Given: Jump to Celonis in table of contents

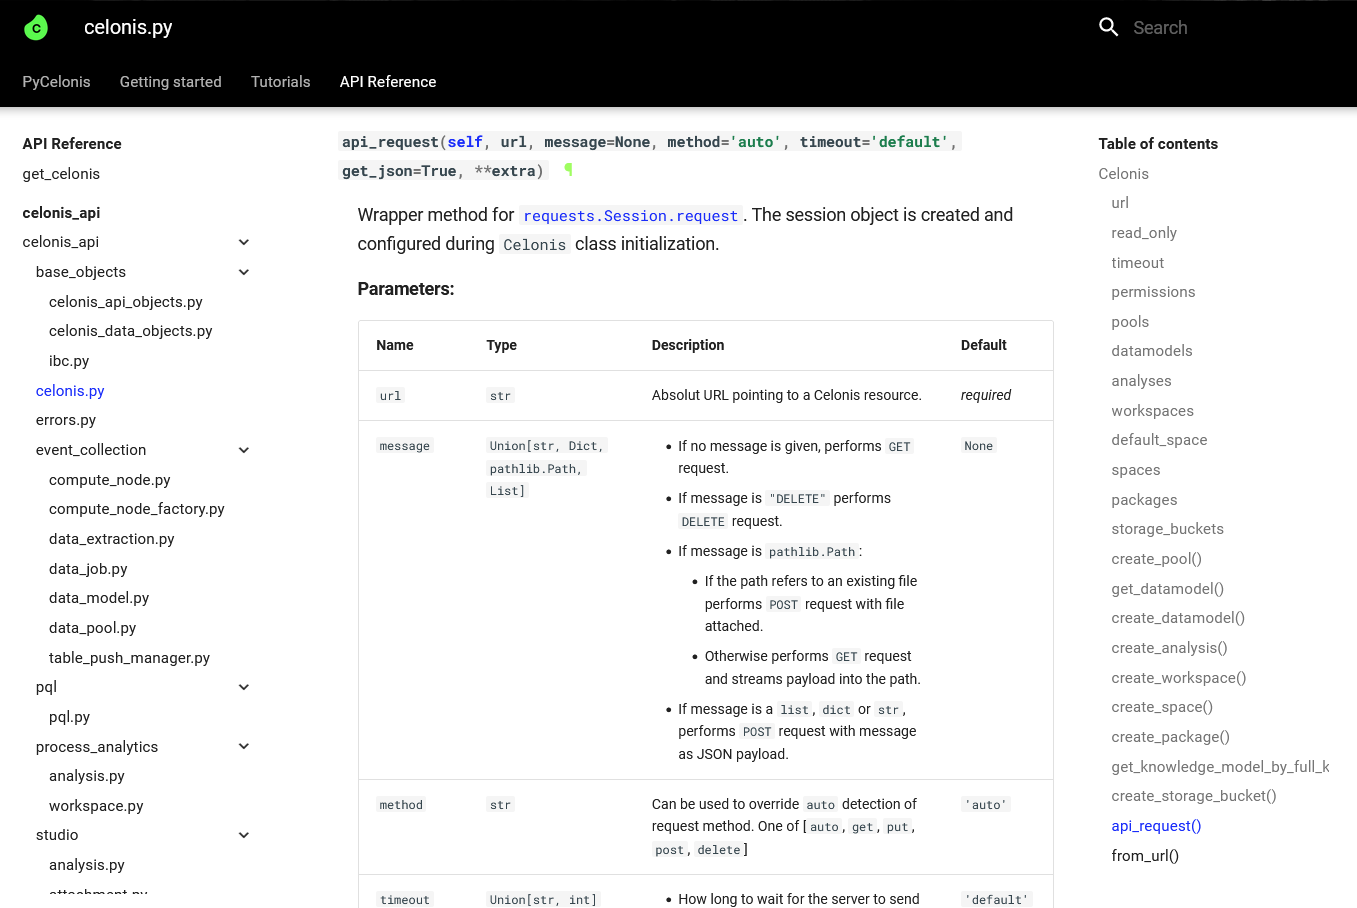Looking at the screenshot, I should 1124,174.
